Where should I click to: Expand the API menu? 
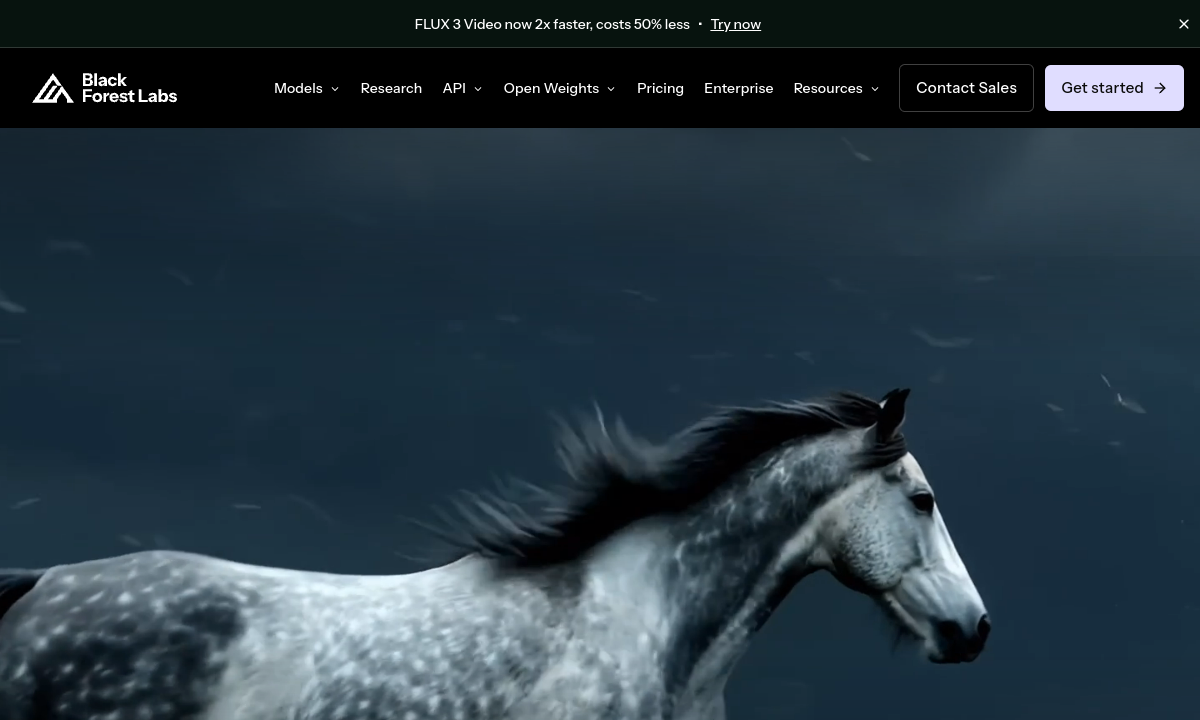pos(462,88)
